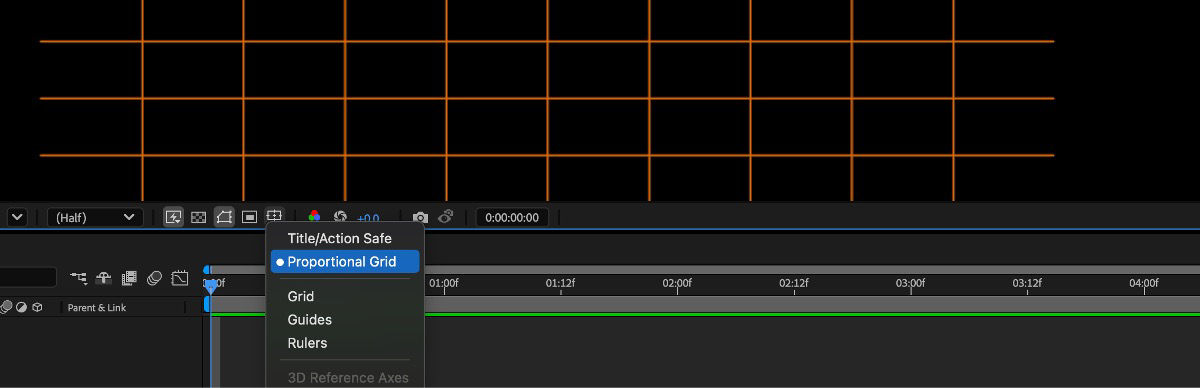Image resolution: width=1200 pixels, height=388 pixels.
Task: Click the Parent & Link column header
Action: pos(97,308)
